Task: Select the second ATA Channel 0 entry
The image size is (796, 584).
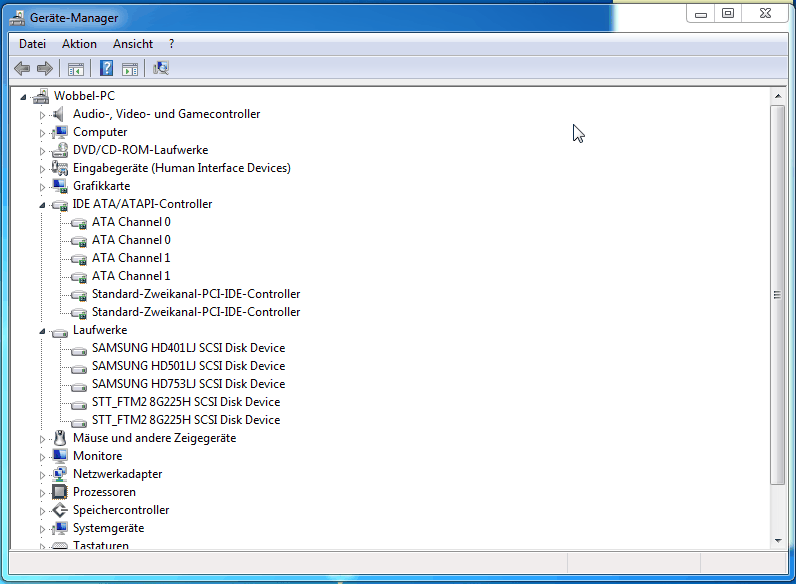Action: [x=131, y=240]
